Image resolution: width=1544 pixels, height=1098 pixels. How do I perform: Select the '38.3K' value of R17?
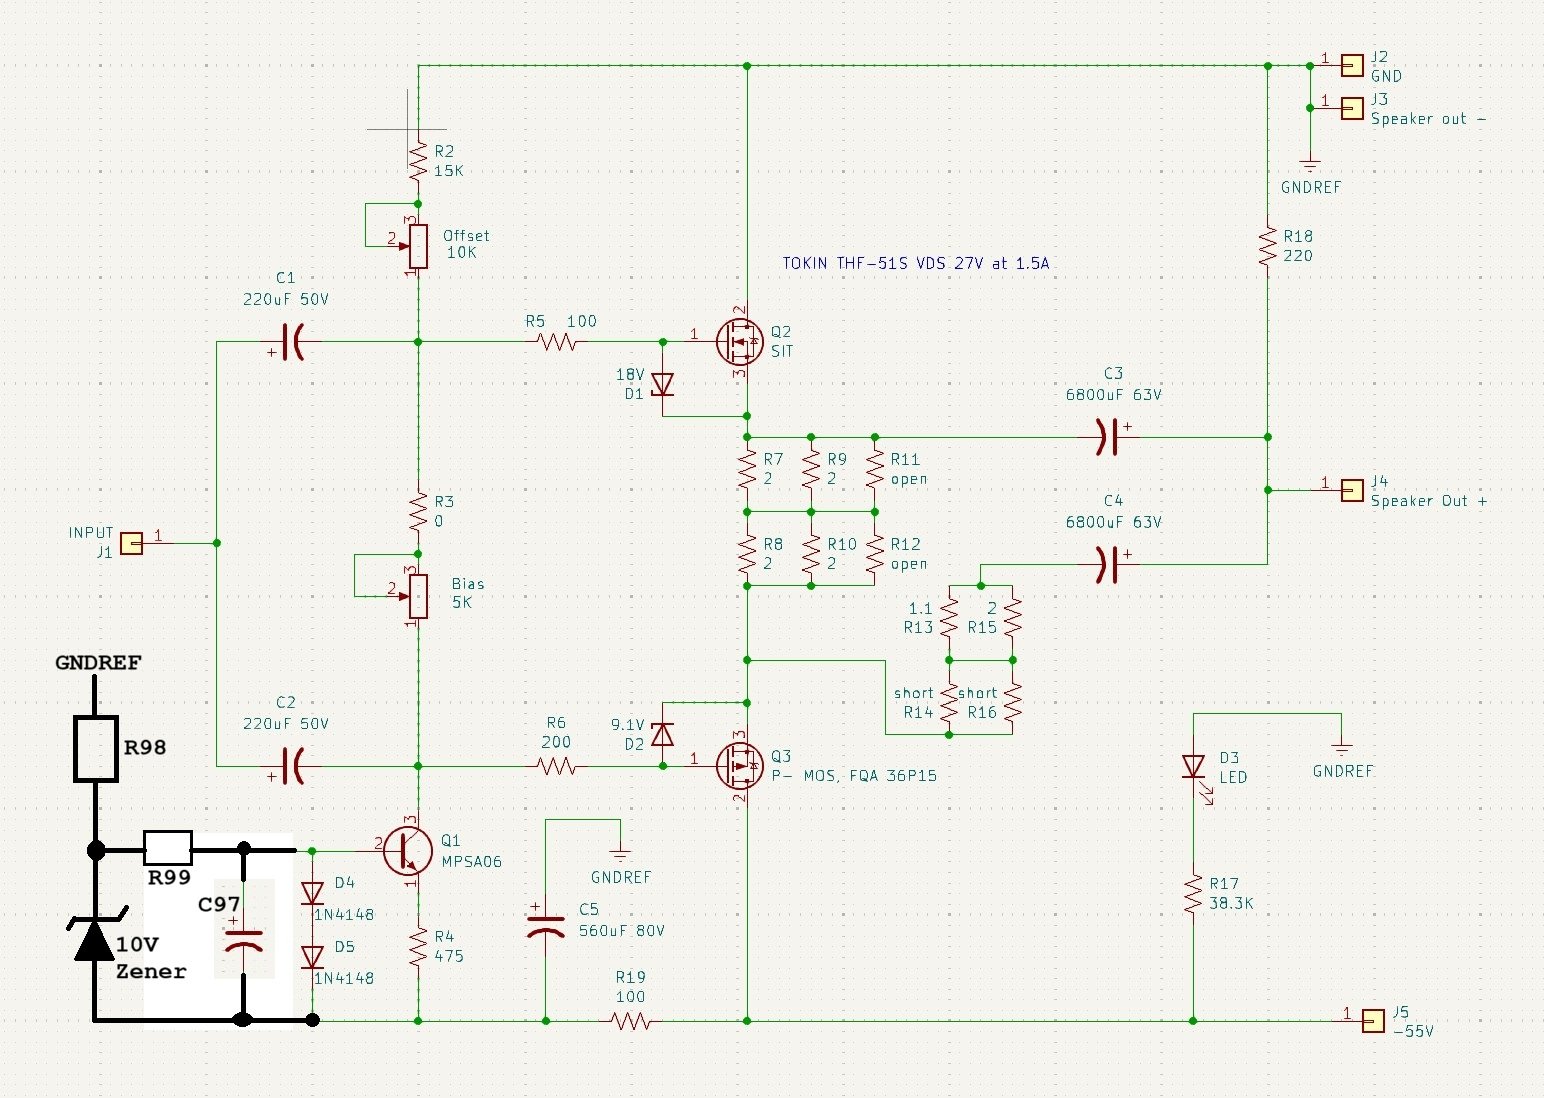[x=1231, y=903]
